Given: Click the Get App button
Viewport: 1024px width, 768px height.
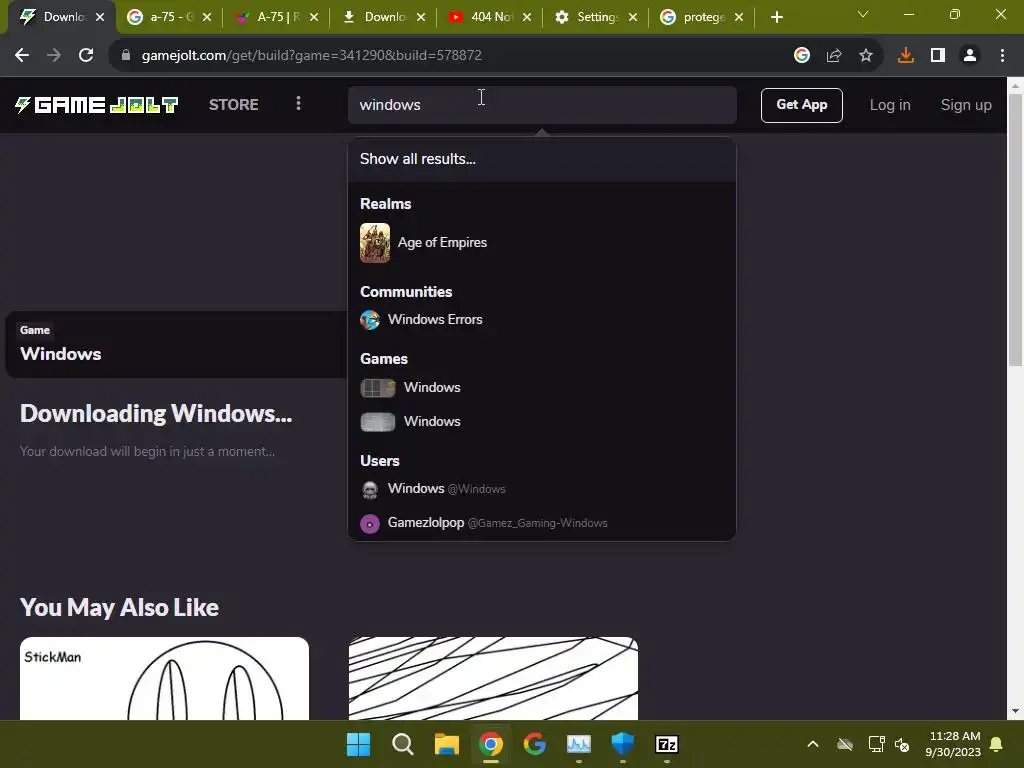Looking at the screenshot, I should (801, 105).
